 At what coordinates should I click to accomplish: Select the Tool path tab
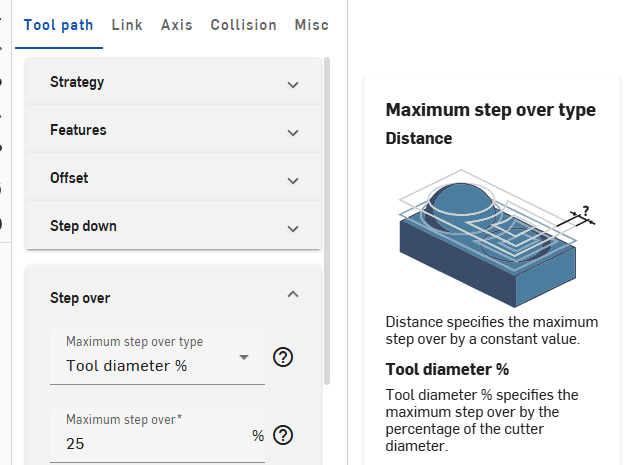click(59, 25)
